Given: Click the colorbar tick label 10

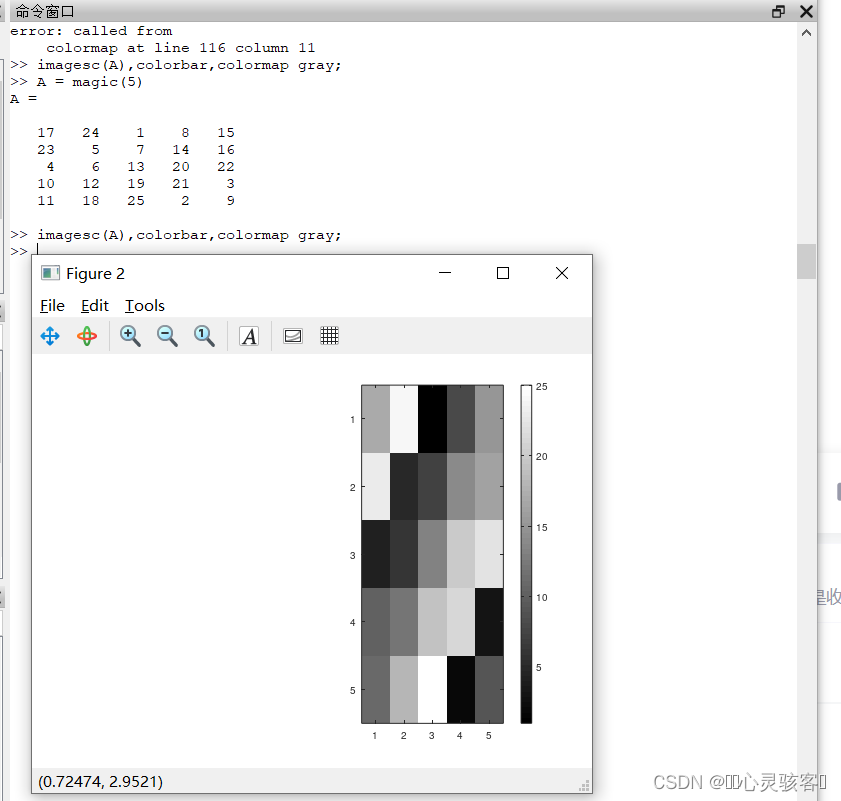Looking at the screenshot, I should click(542, 598).
